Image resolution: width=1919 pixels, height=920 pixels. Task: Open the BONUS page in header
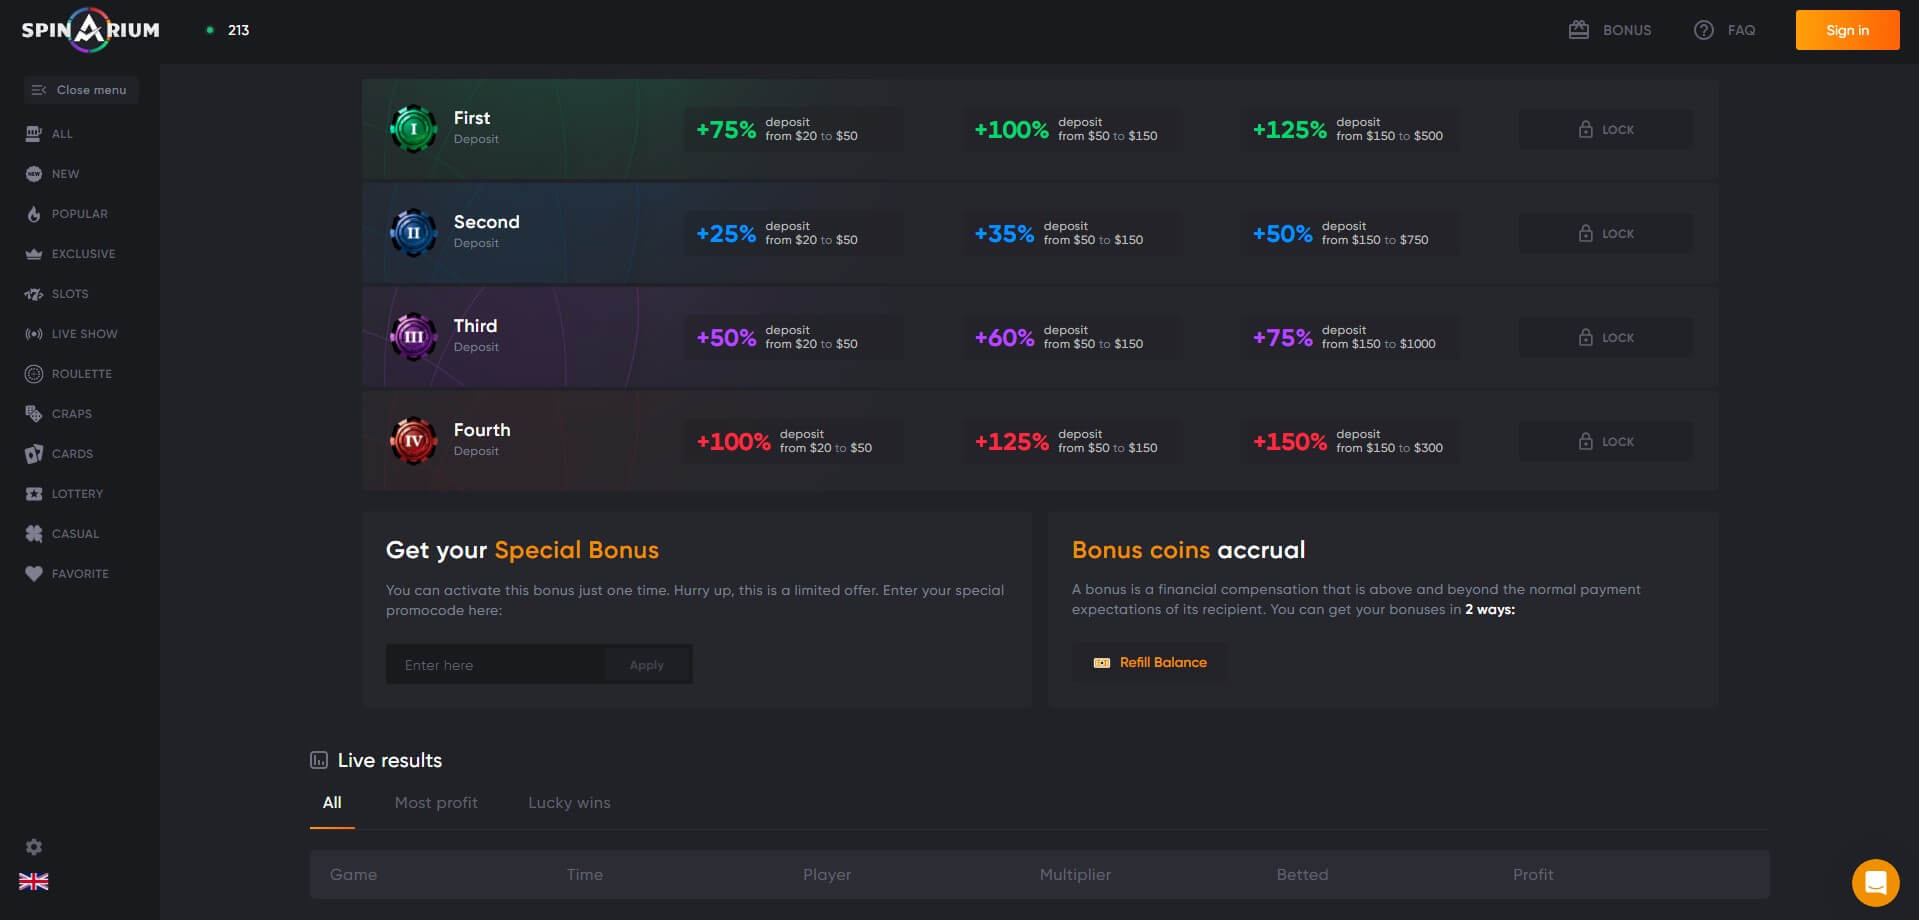[x=1610, y=30]
